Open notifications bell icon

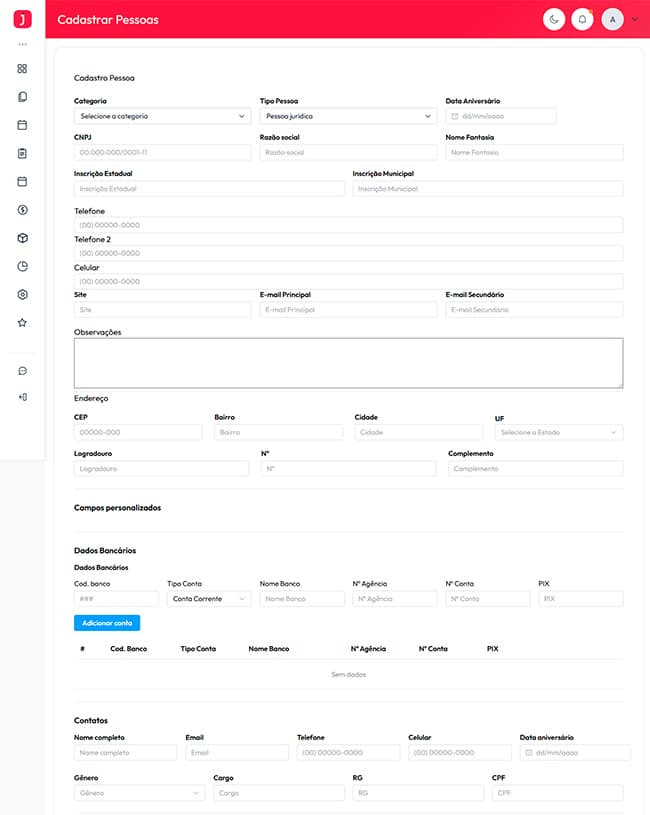click(582, 20)
